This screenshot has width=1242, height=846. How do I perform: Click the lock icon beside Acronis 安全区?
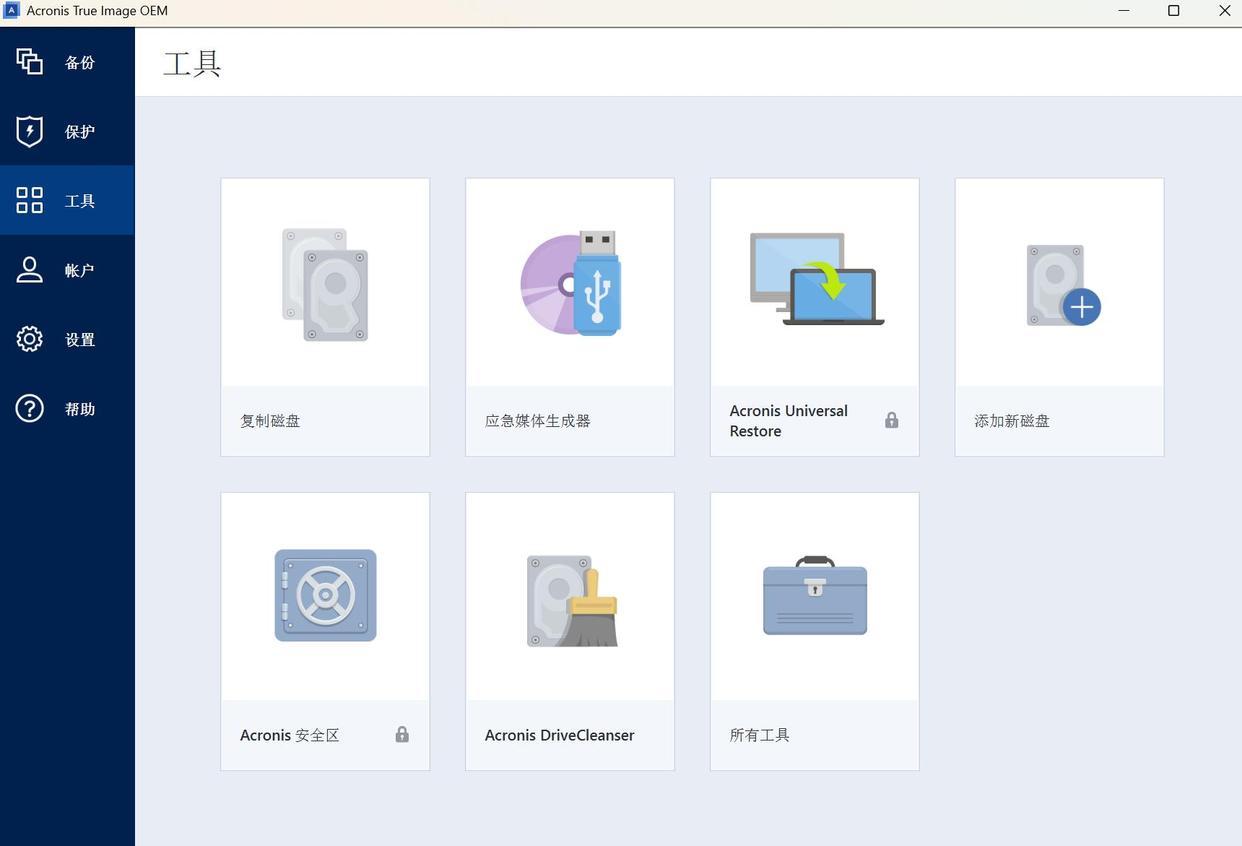tap(402, 734)
